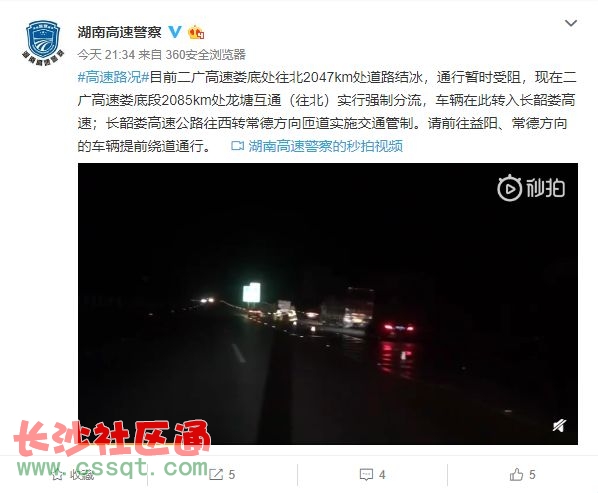598x493 pixels.
Task: Toggle the video mute speaker icon
Action: pyautogui.click(x=559, y=425)
